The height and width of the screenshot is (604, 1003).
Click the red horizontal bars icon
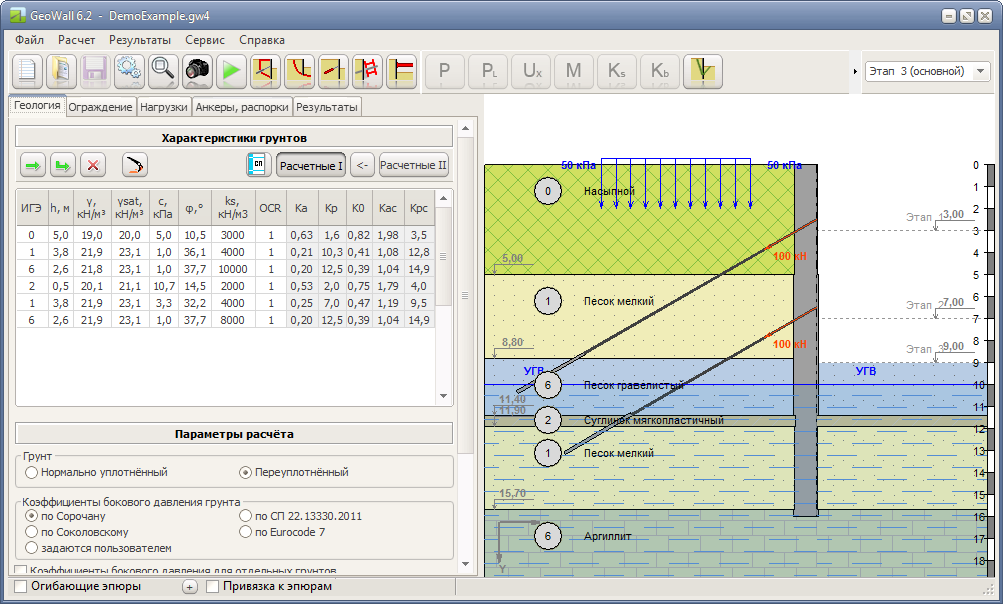pos(402,70)
